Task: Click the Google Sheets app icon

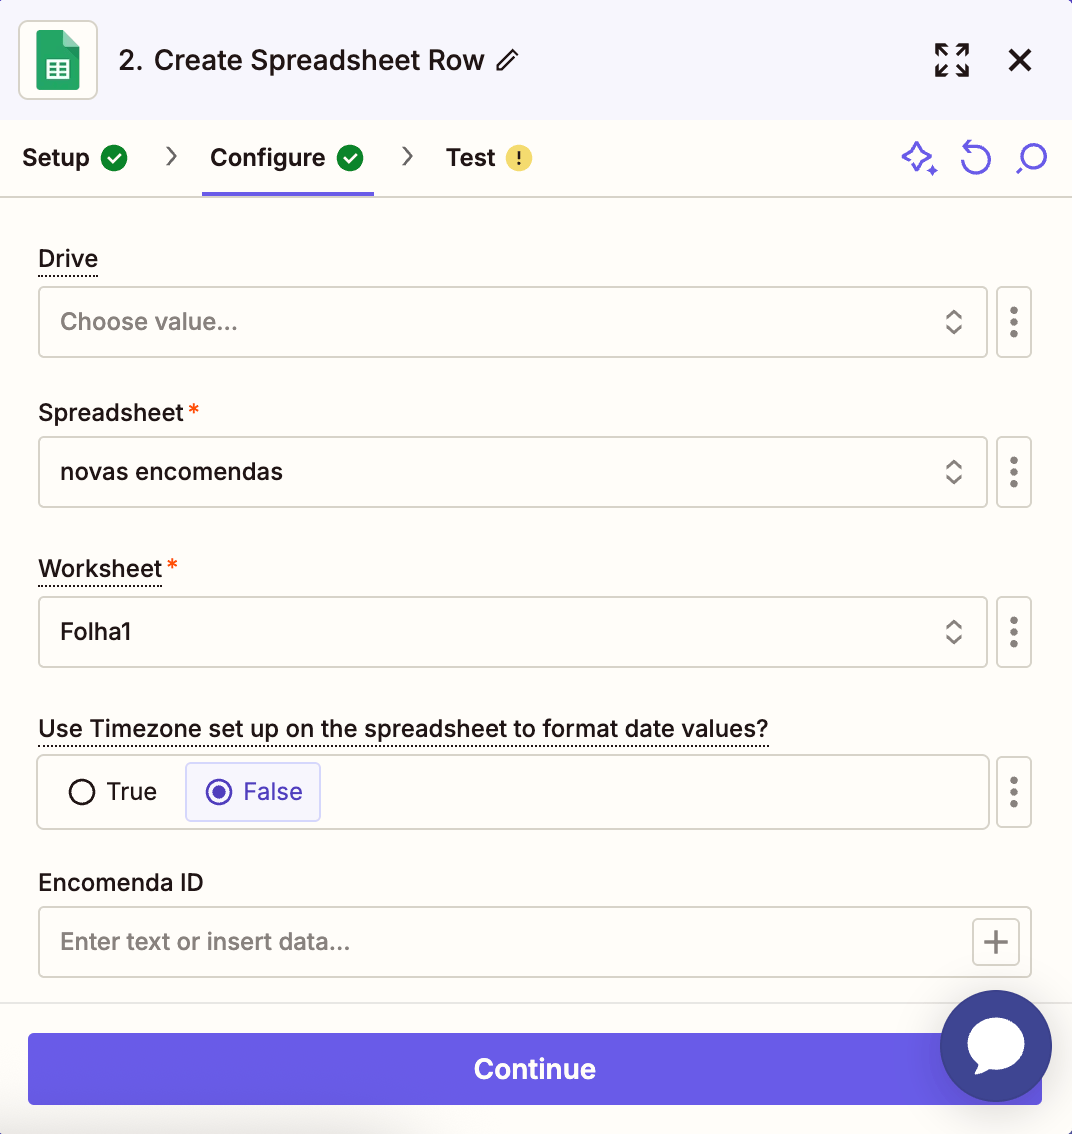Action: (58, 60)
